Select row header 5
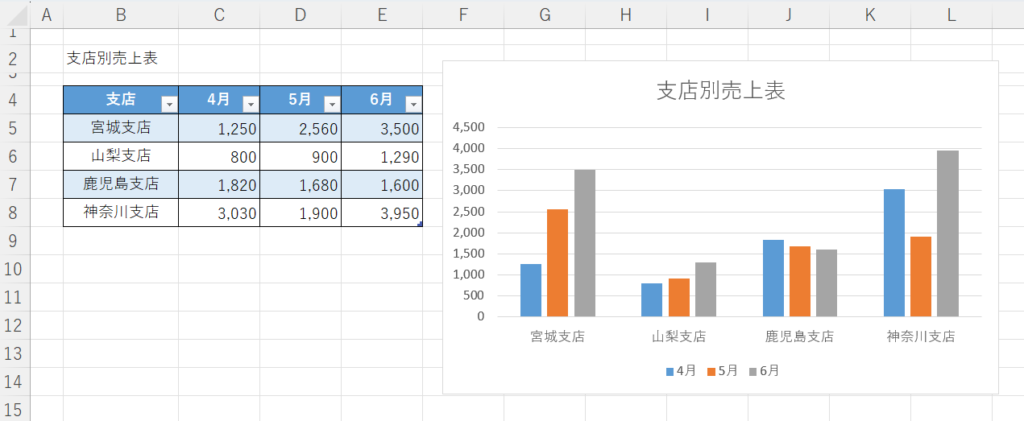 click(14, 128)
